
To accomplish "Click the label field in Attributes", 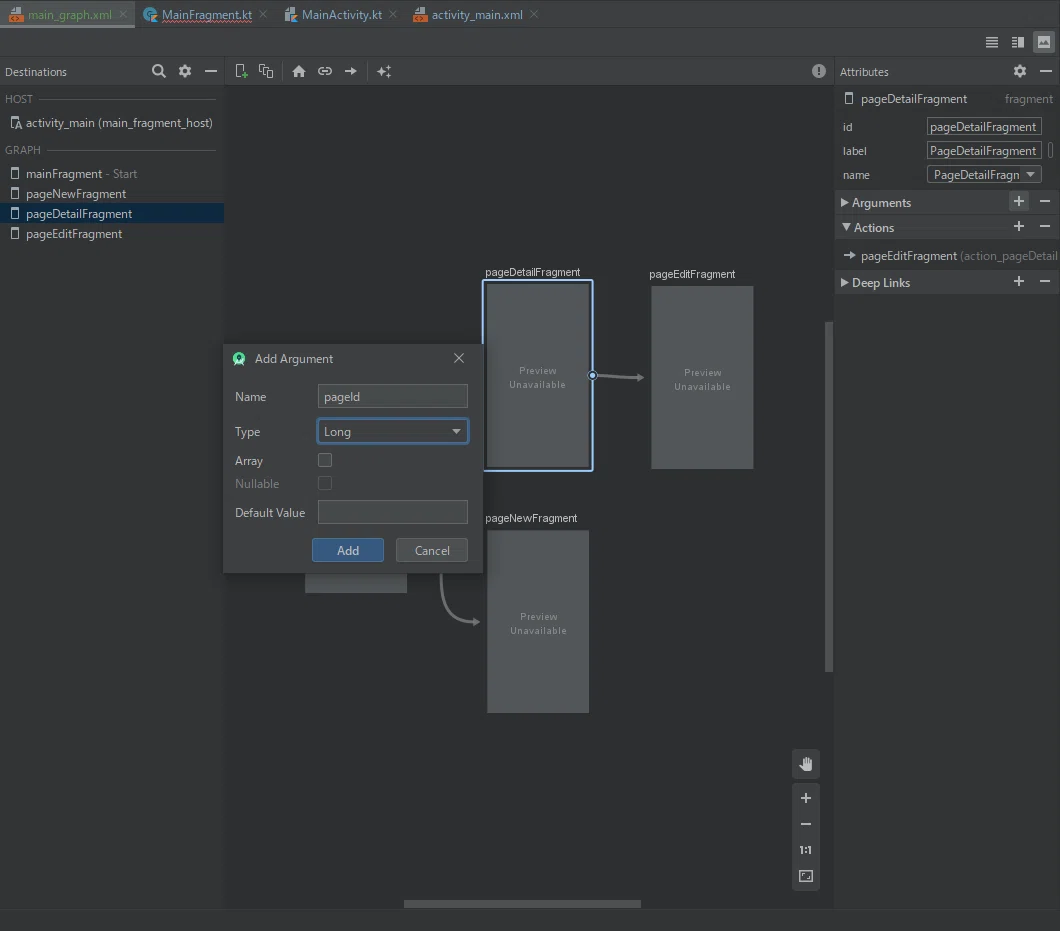I will pyautogui.click(x=984, y=151).
